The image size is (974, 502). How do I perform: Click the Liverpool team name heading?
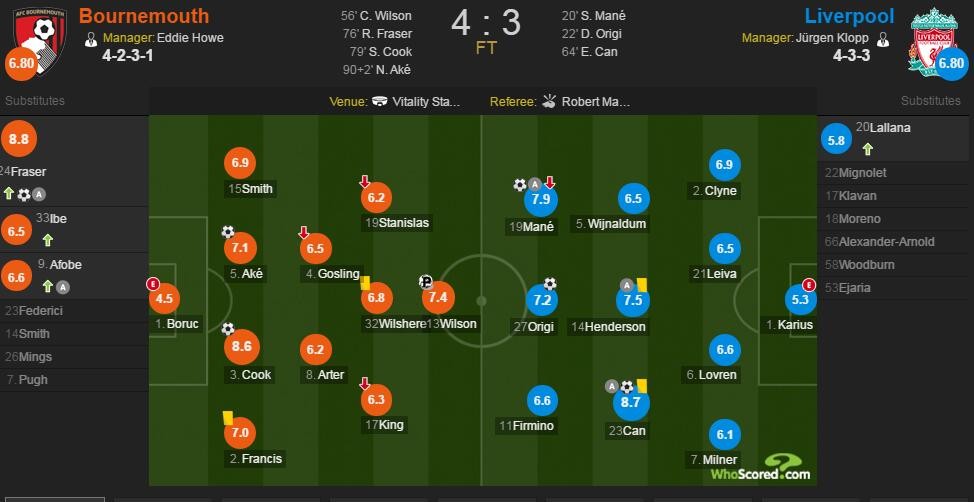coord(849,16)
